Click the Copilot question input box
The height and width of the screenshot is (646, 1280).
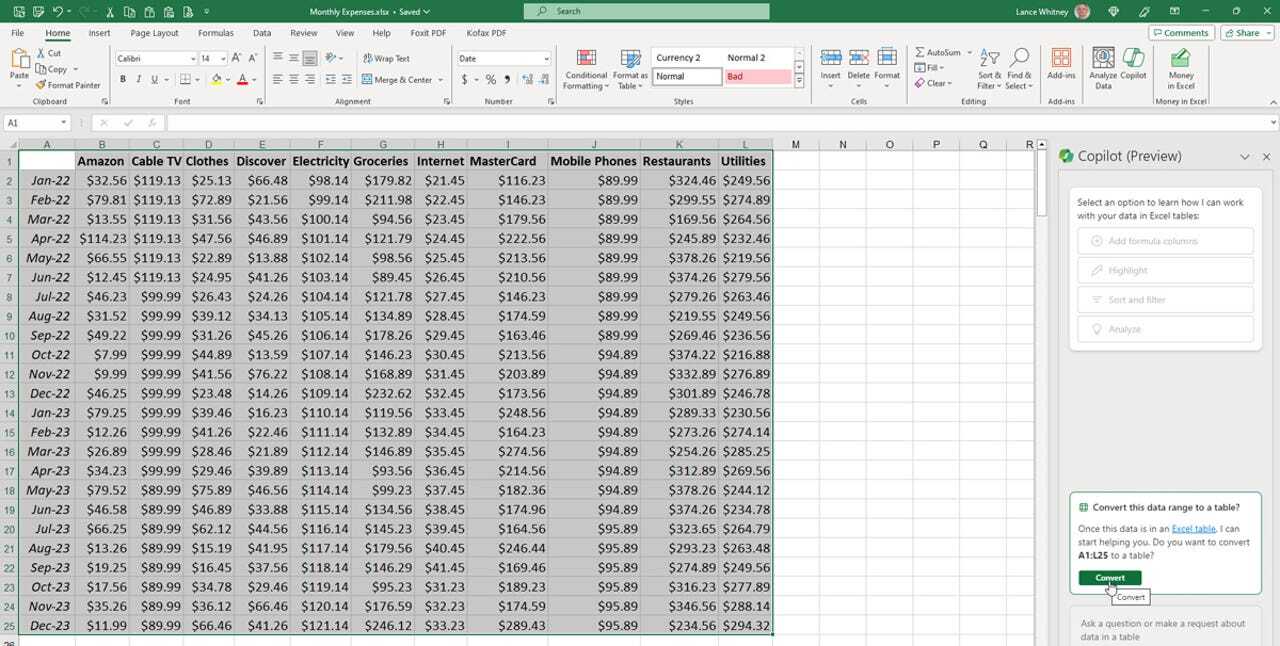click(1163, 629)
